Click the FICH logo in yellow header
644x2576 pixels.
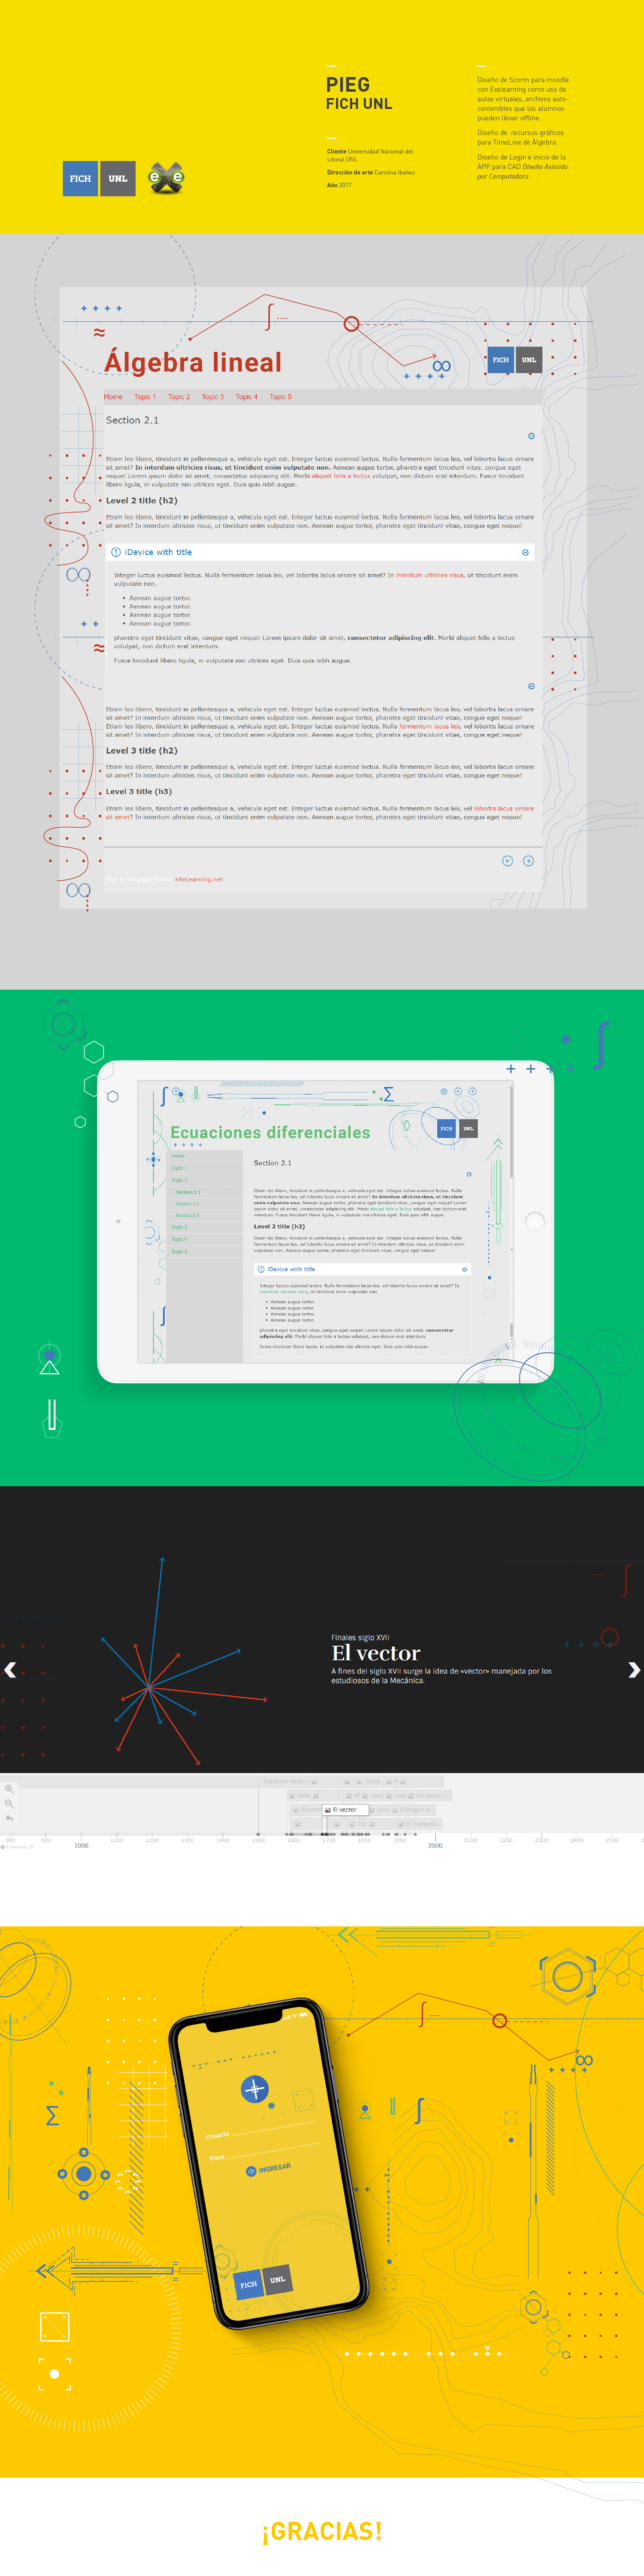pyautogui.click(x=80, y=179)
